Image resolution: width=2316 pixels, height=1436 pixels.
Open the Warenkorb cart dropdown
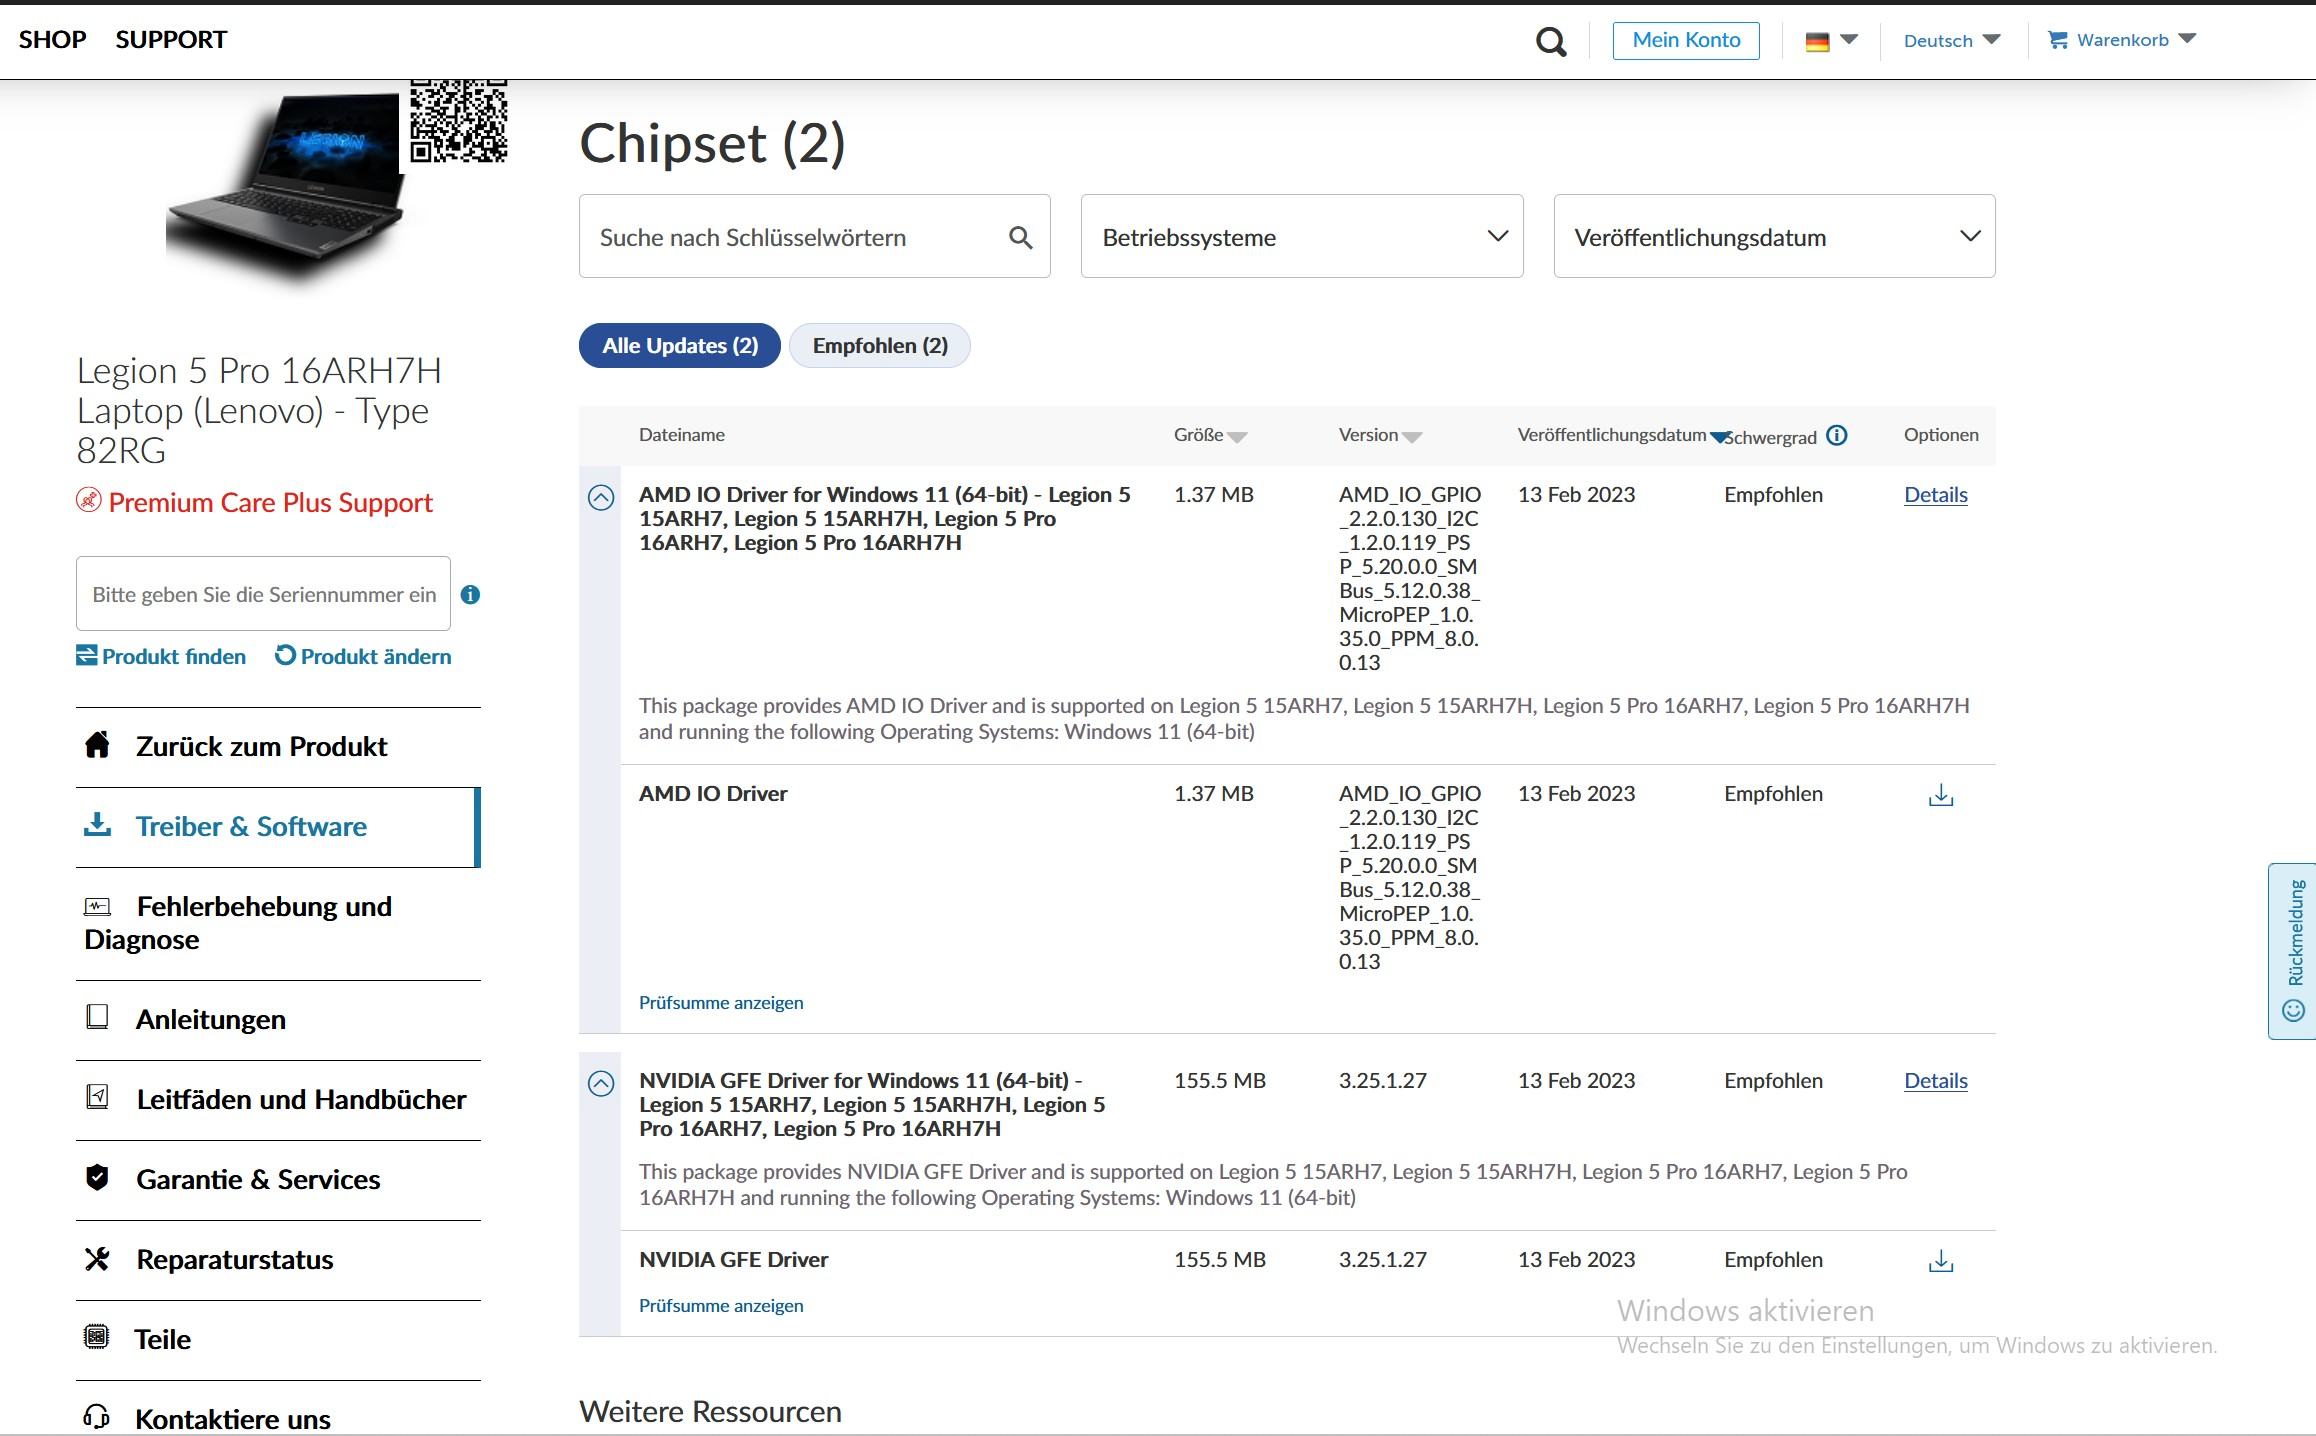[2122, 40]
